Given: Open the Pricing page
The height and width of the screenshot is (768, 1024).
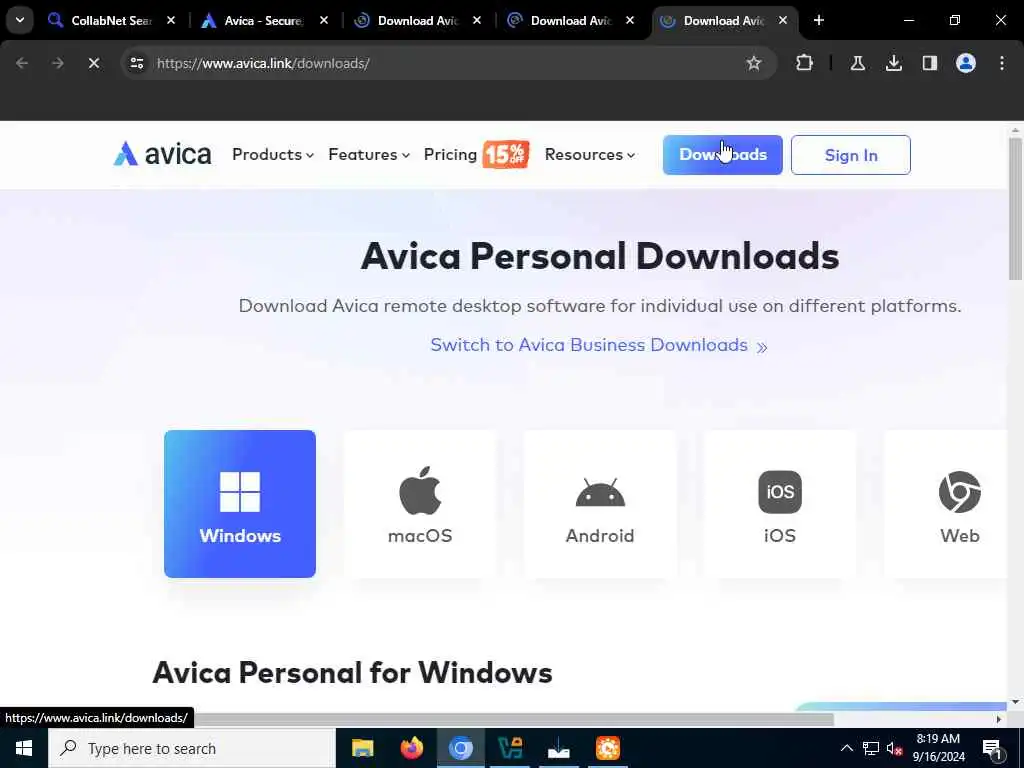Looking at the screenshot, I should [450, 155].
